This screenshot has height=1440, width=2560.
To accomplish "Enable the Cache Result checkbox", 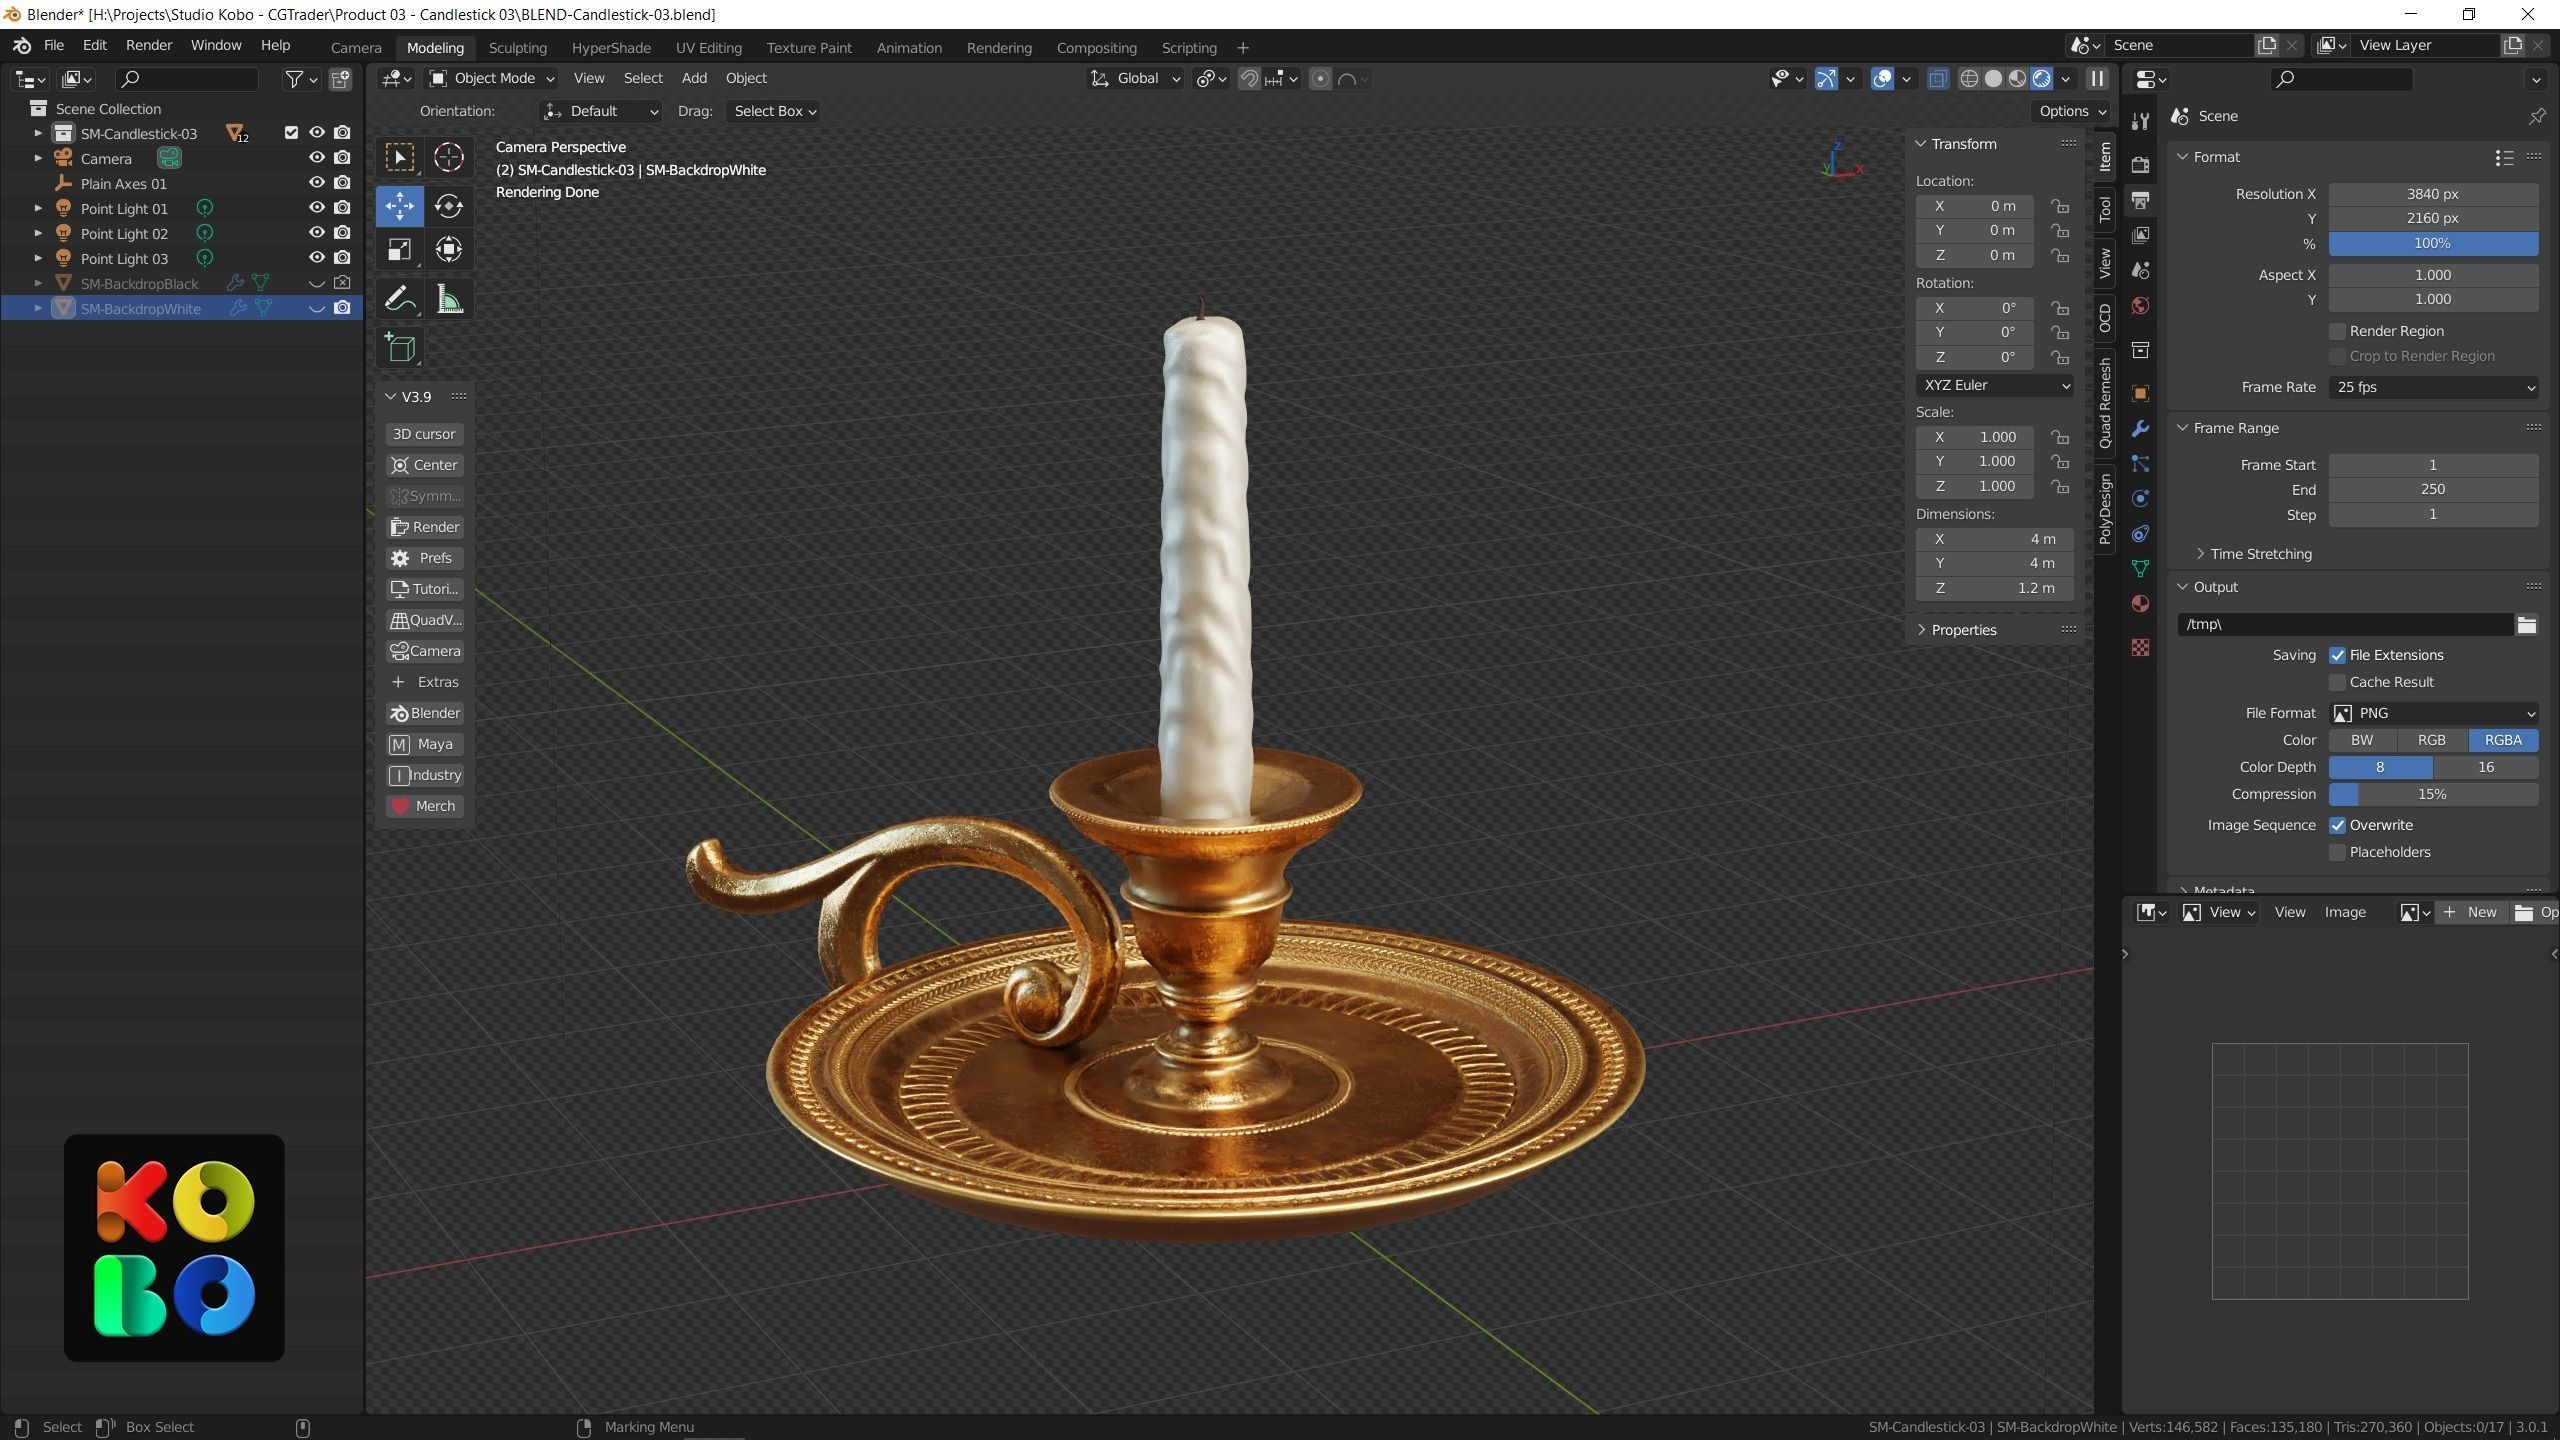I will coord(2337,683).
